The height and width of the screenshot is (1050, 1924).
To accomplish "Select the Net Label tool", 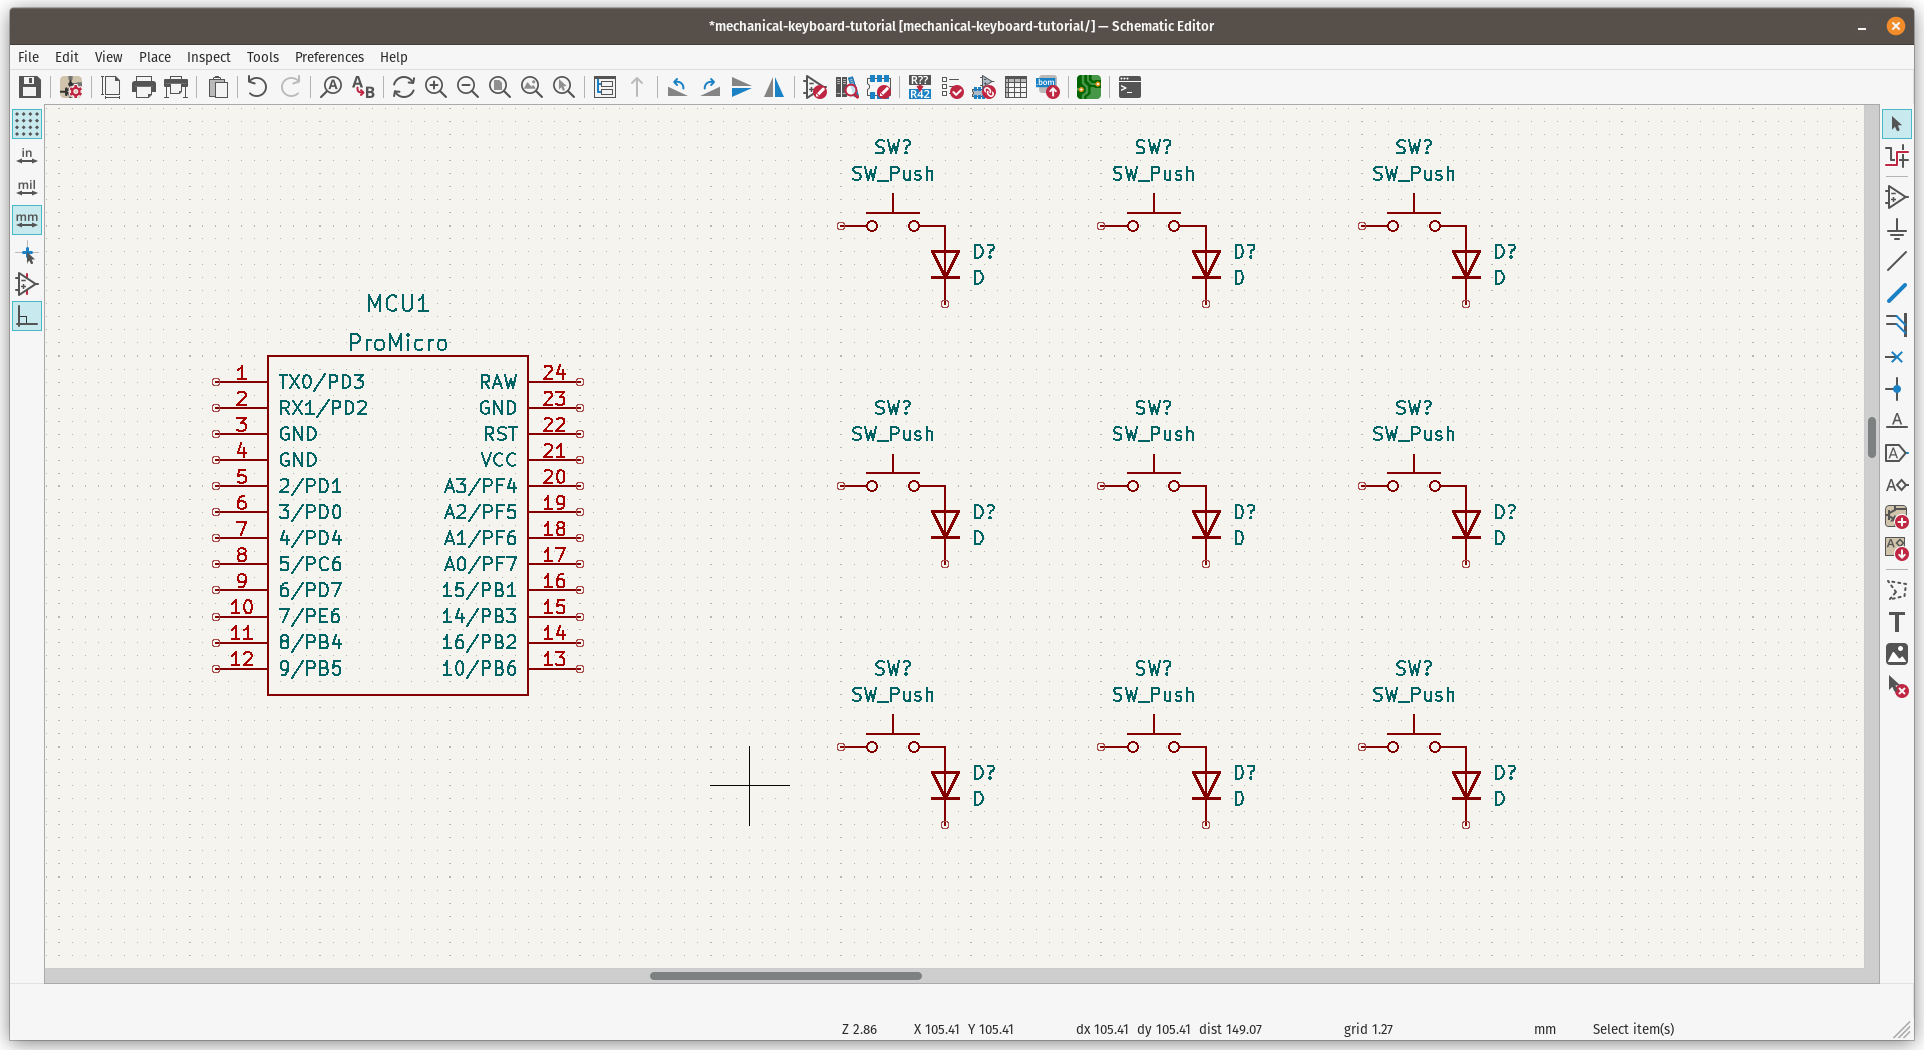I will [x=1896, y=421].
